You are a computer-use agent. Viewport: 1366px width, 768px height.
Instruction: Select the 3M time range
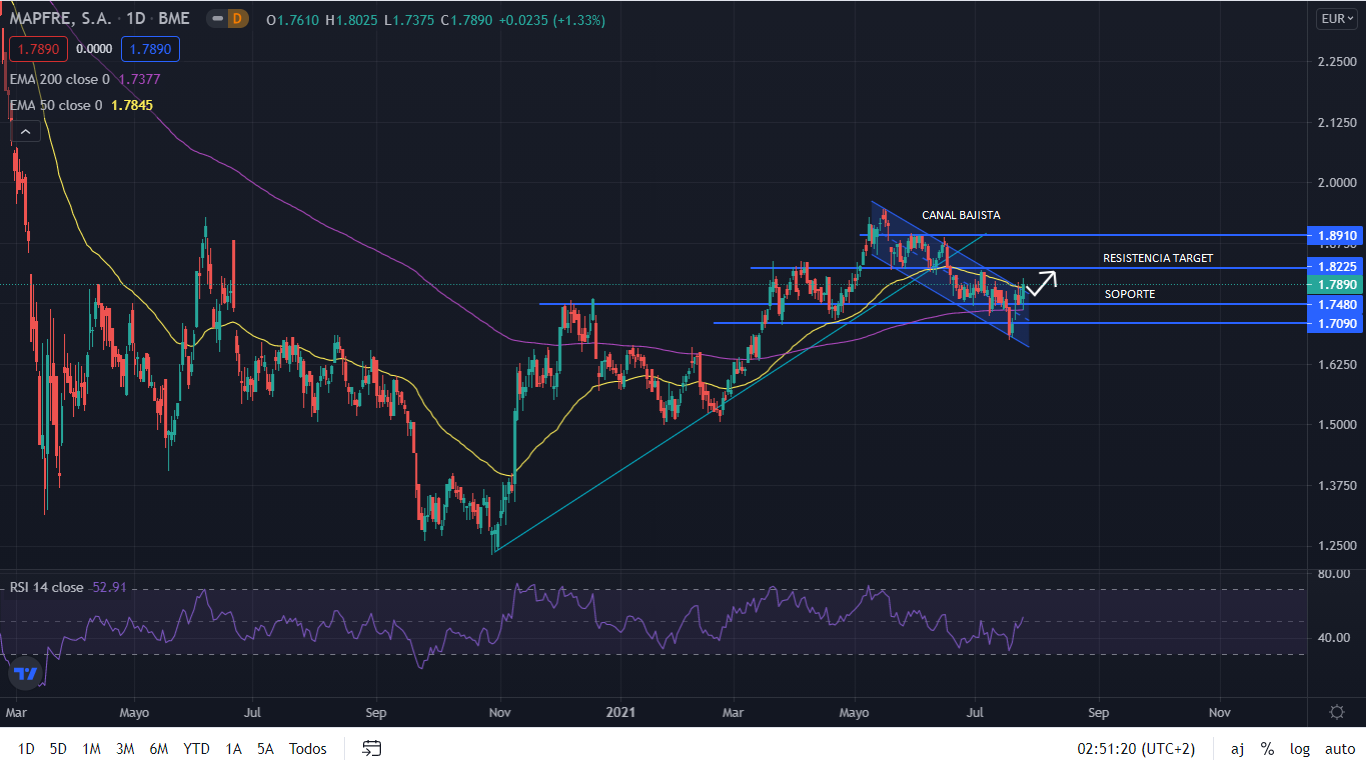[x=125, y=748]
